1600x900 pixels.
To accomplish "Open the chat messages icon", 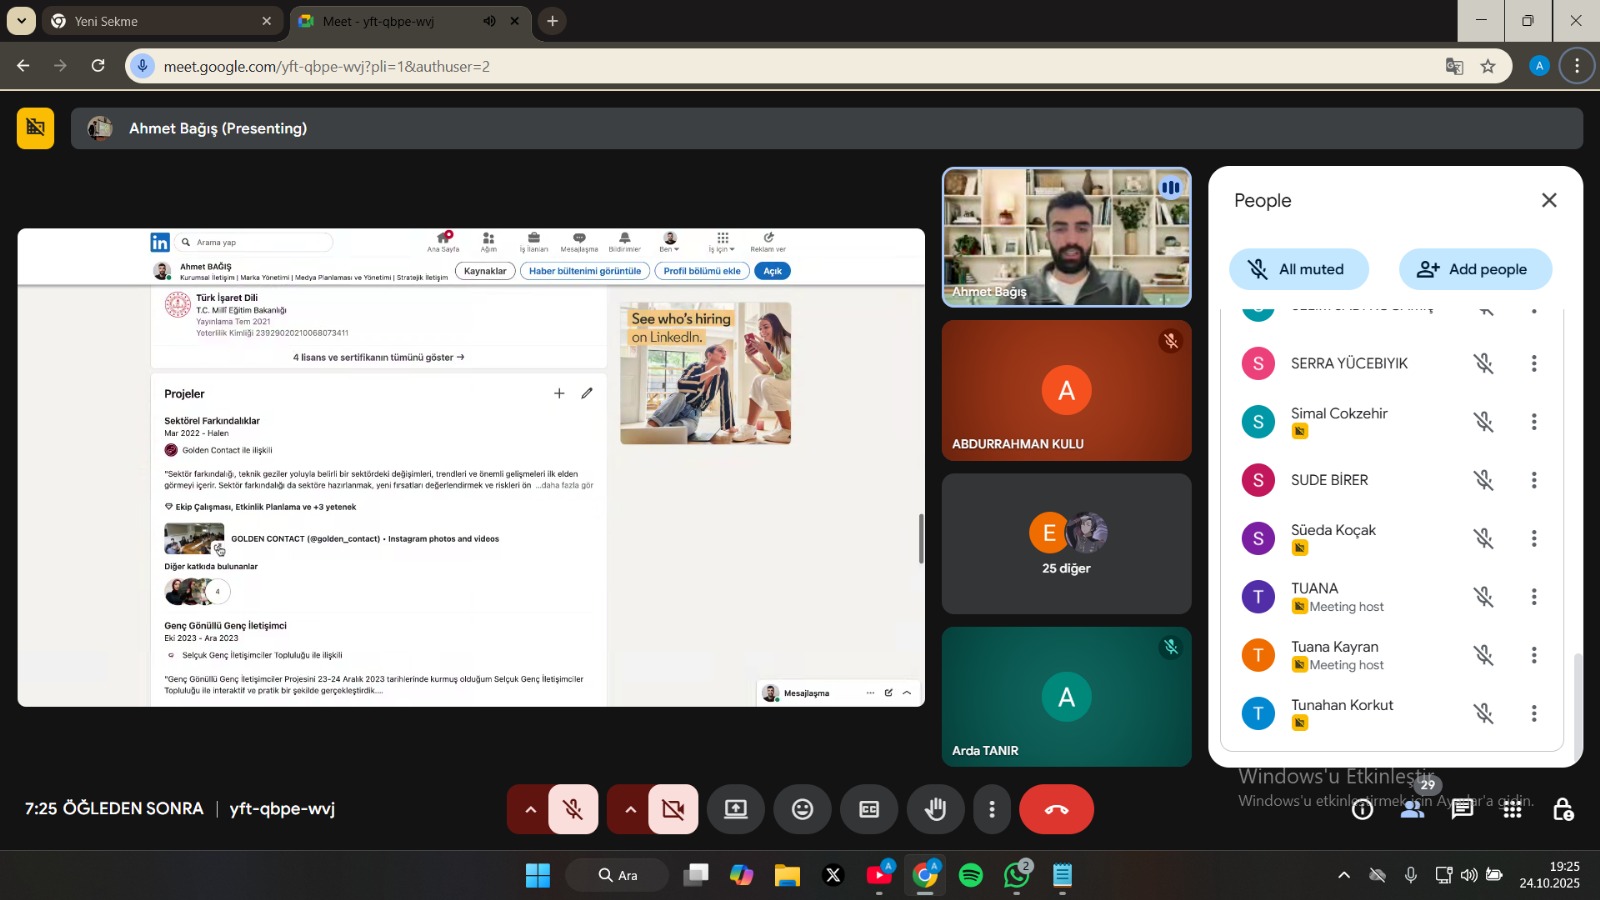I will pos(1462,809).
